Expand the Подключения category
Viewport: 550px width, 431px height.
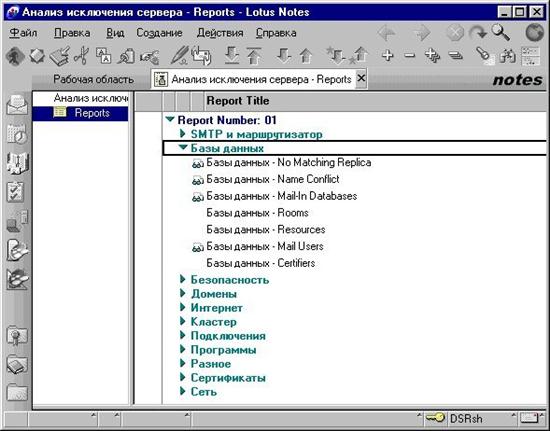pos(182,335)
